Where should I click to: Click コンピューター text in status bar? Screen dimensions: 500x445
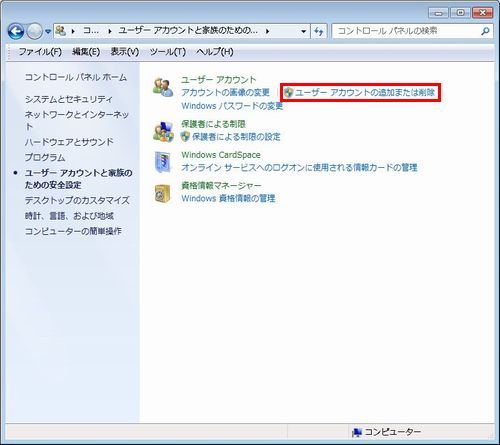click(x=393, y=432)
